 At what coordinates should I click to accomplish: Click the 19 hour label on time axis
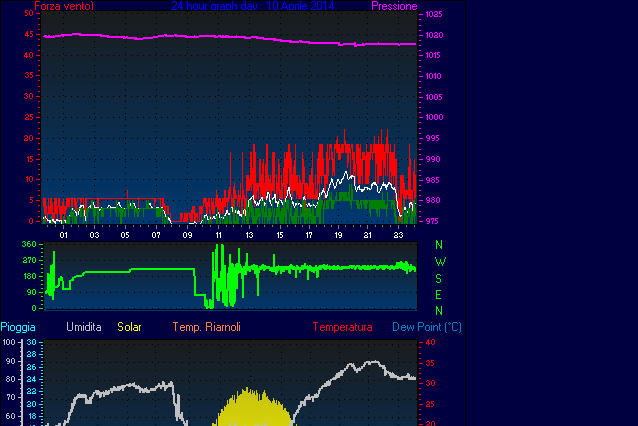pyautogui.click(x=338, y=235)
